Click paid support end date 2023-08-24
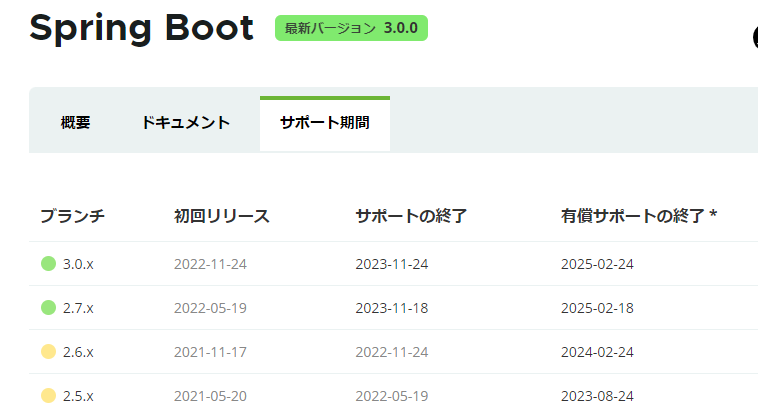 click(598, 396)
